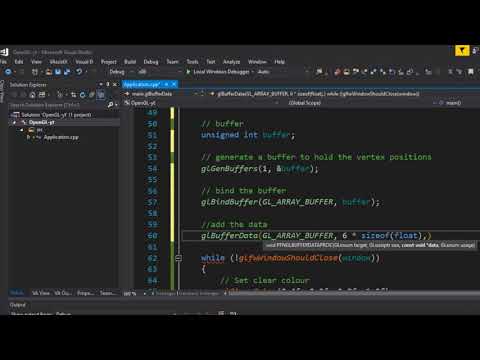The image size is (480, 360).
Task: Click the Open File toolbar icon
Action: click(49, 72)
